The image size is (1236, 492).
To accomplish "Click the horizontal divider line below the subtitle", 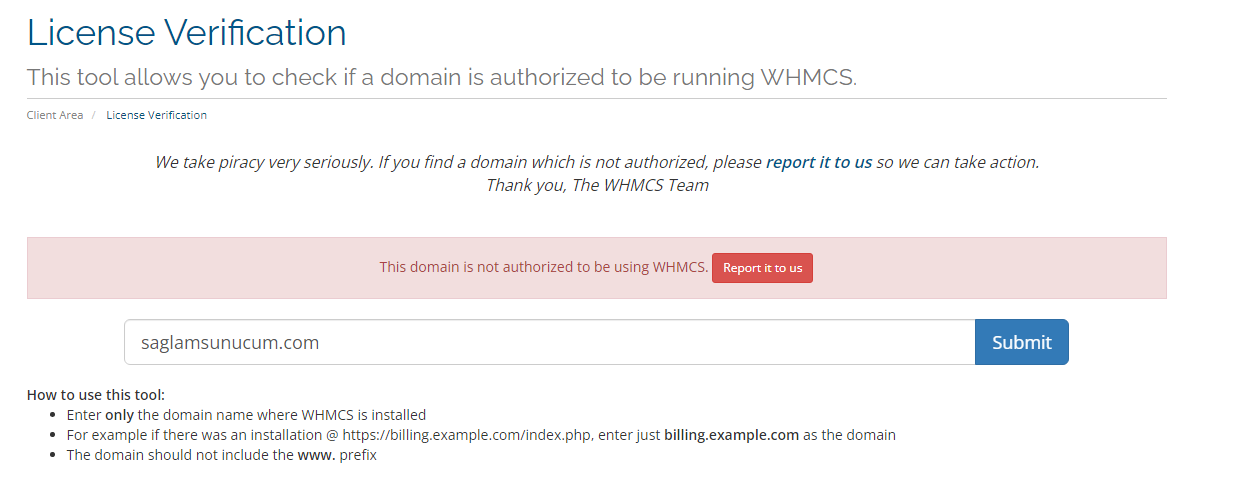I will (x=597, y=98).
